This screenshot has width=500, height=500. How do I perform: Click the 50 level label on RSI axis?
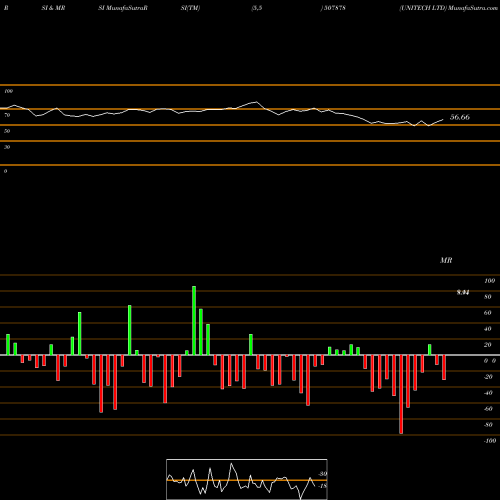click(7, 131)
